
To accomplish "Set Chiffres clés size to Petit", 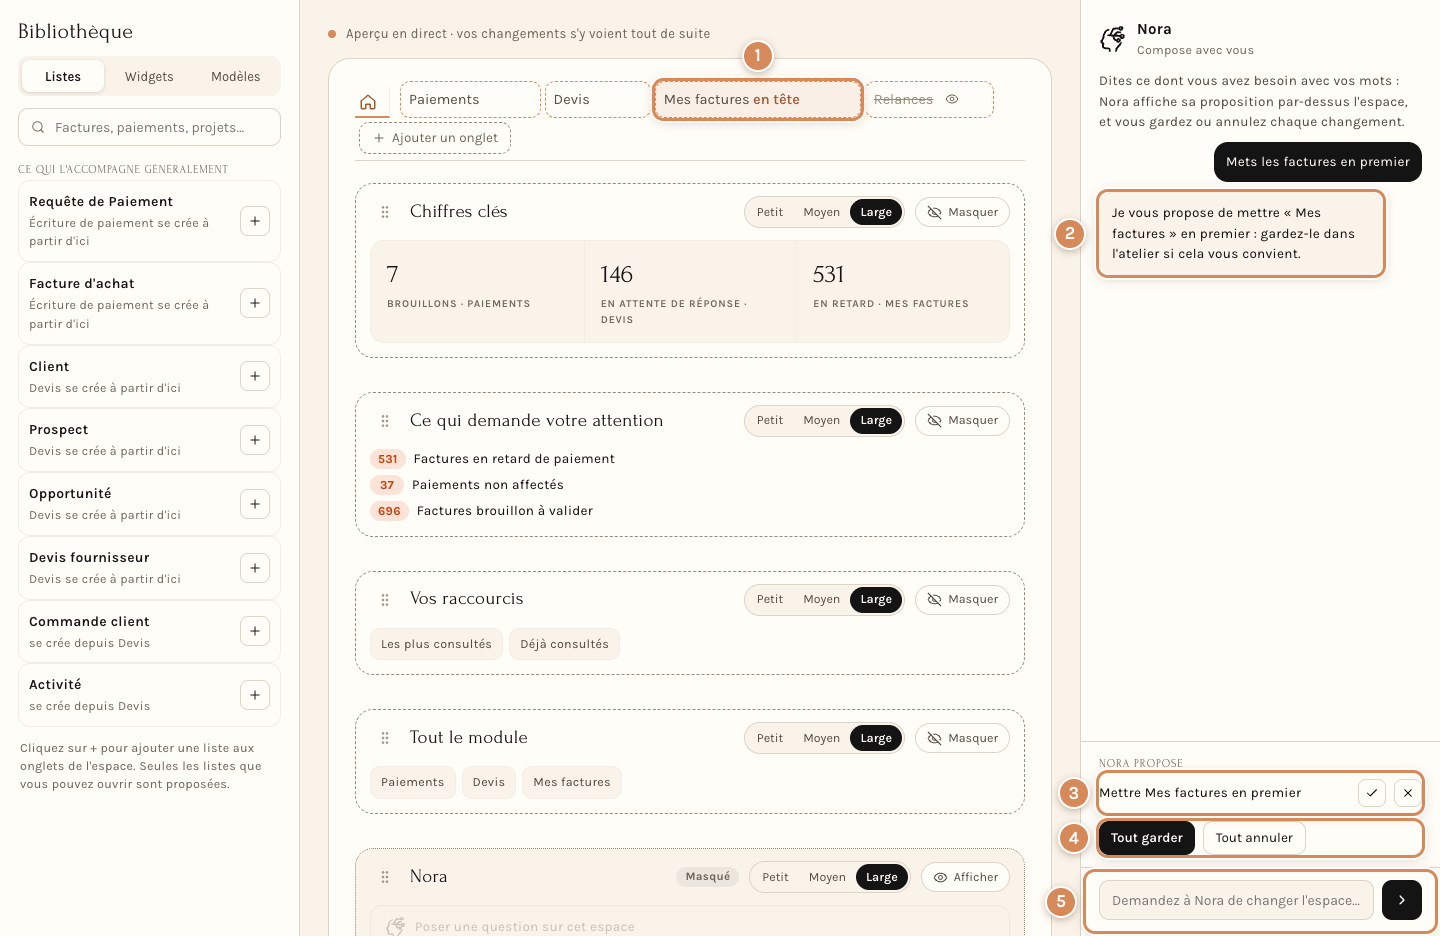I will click(770, 212).
